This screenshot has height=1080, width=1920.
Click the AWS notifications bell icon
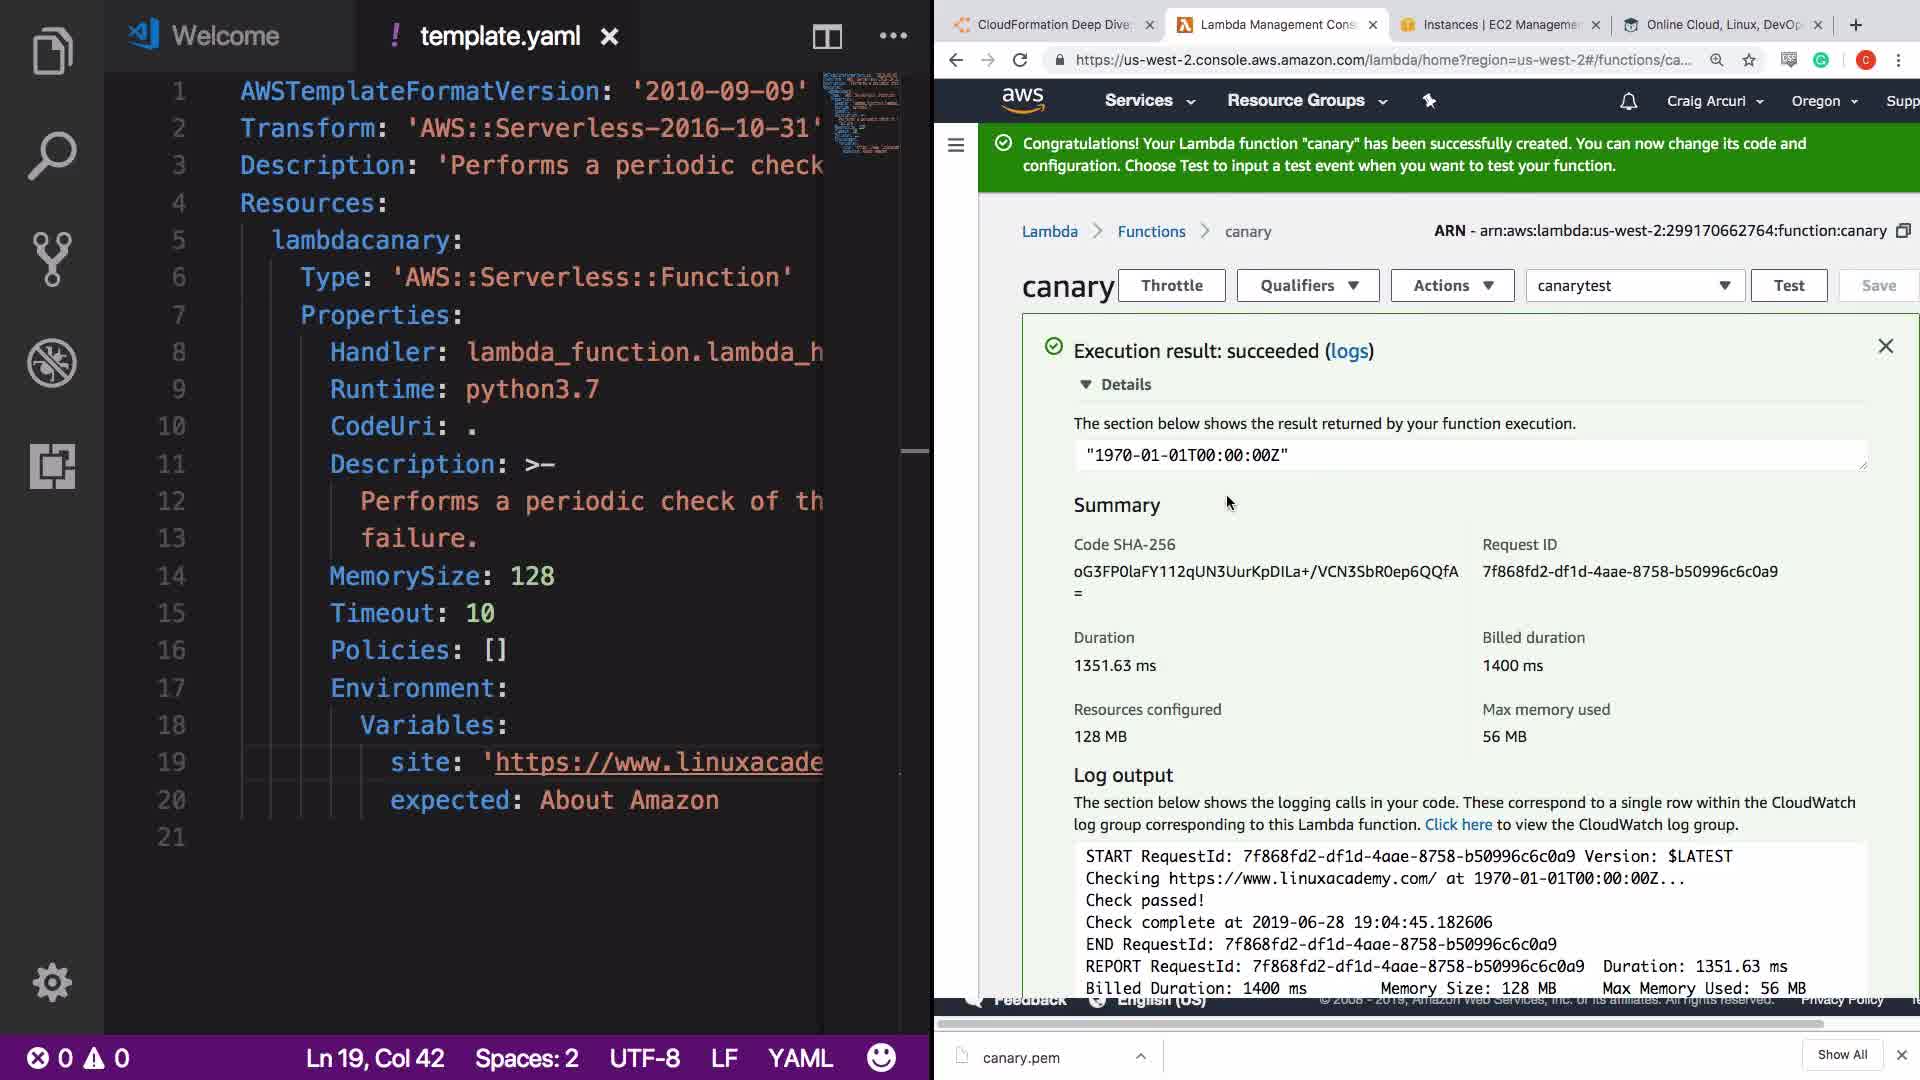(1628, 101)
